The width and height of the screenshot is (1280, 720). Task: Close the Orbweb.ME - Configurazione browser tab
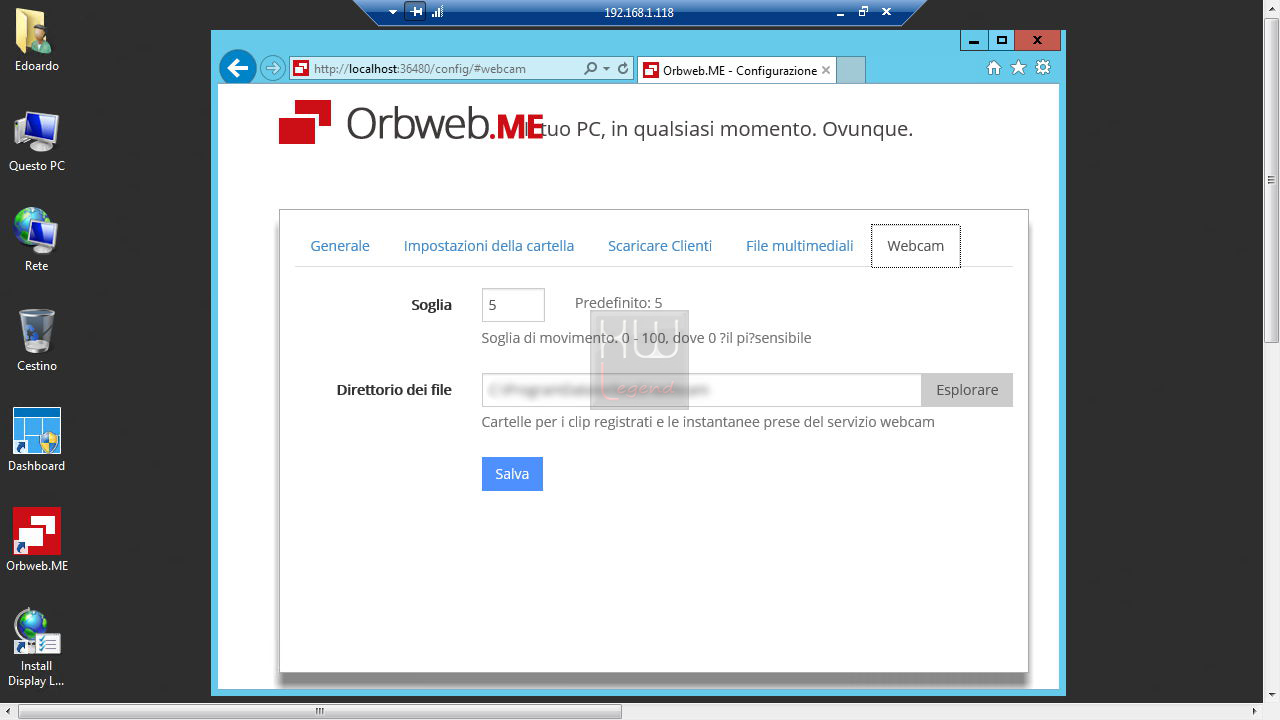[x=826, y=70]
